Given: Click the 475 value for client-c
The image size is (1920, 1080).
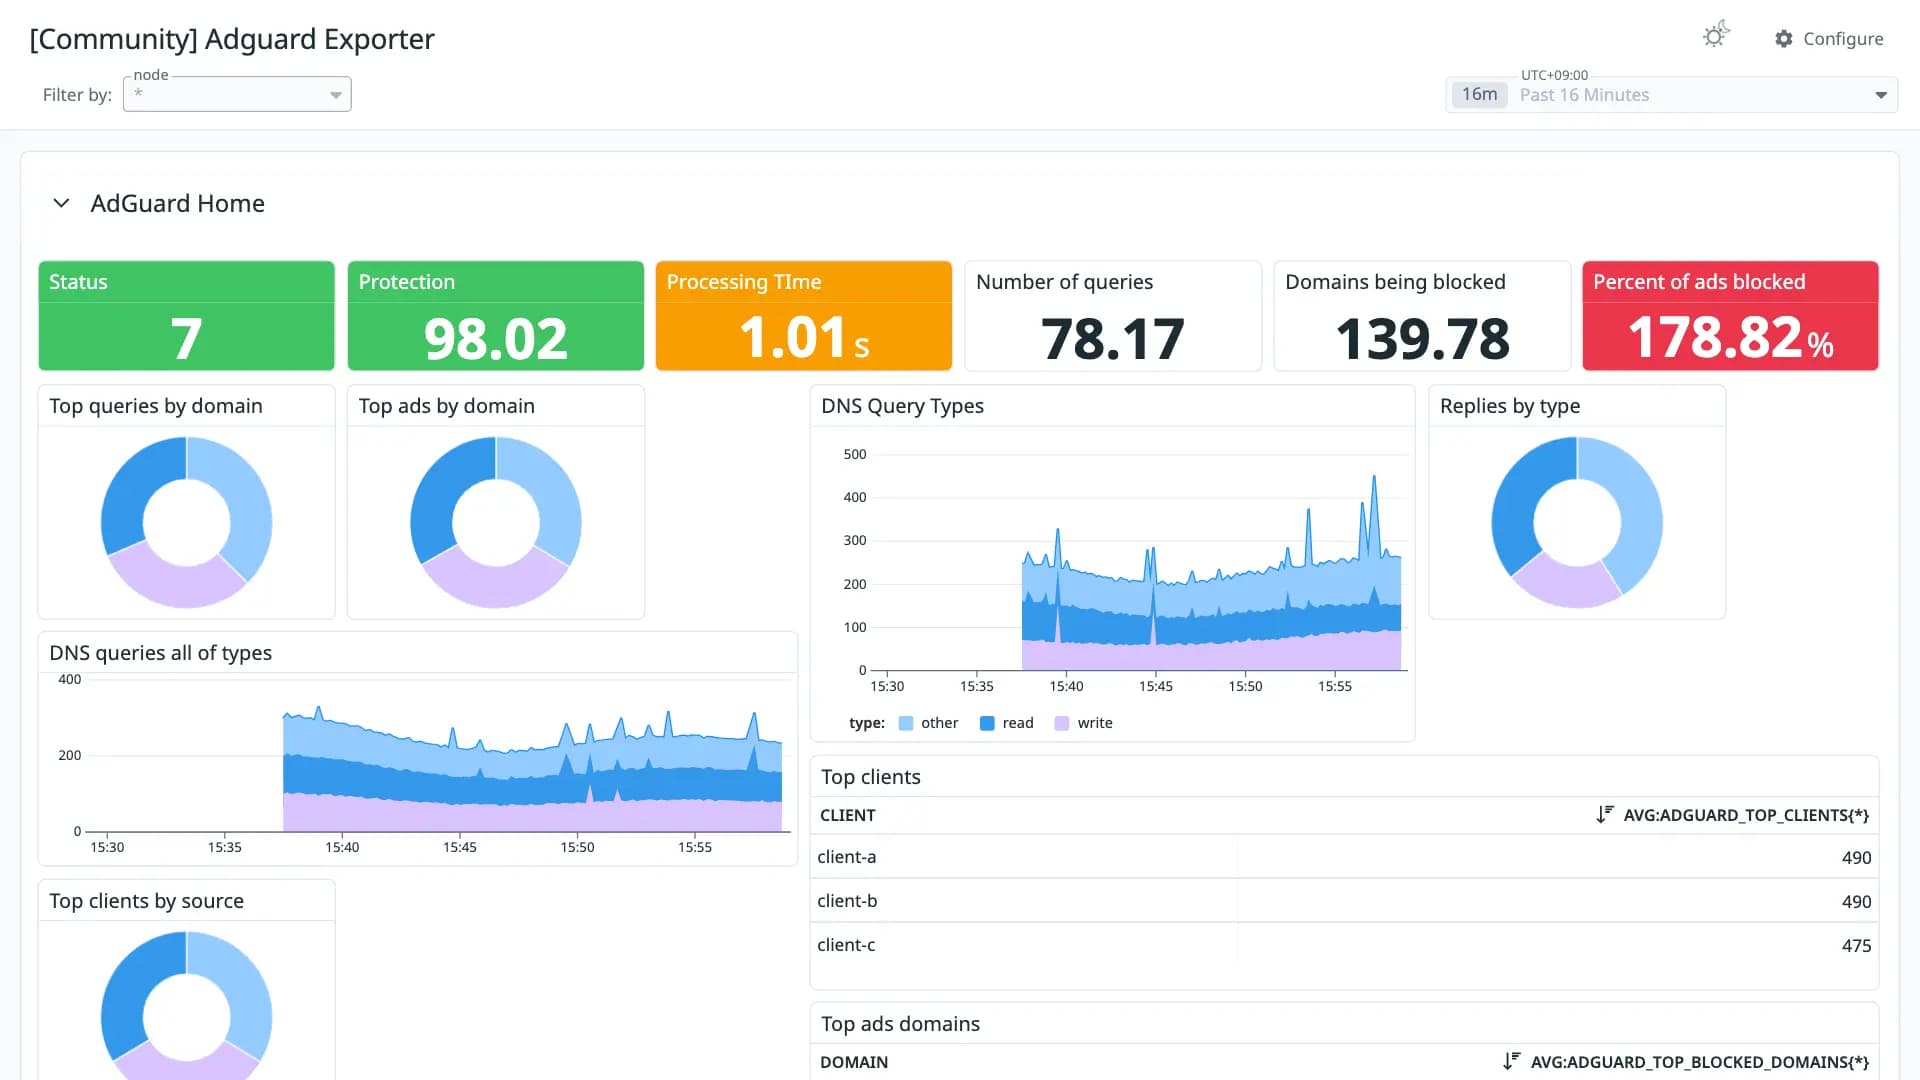Looking at the screenshot, I should (x=1856, y=946).
